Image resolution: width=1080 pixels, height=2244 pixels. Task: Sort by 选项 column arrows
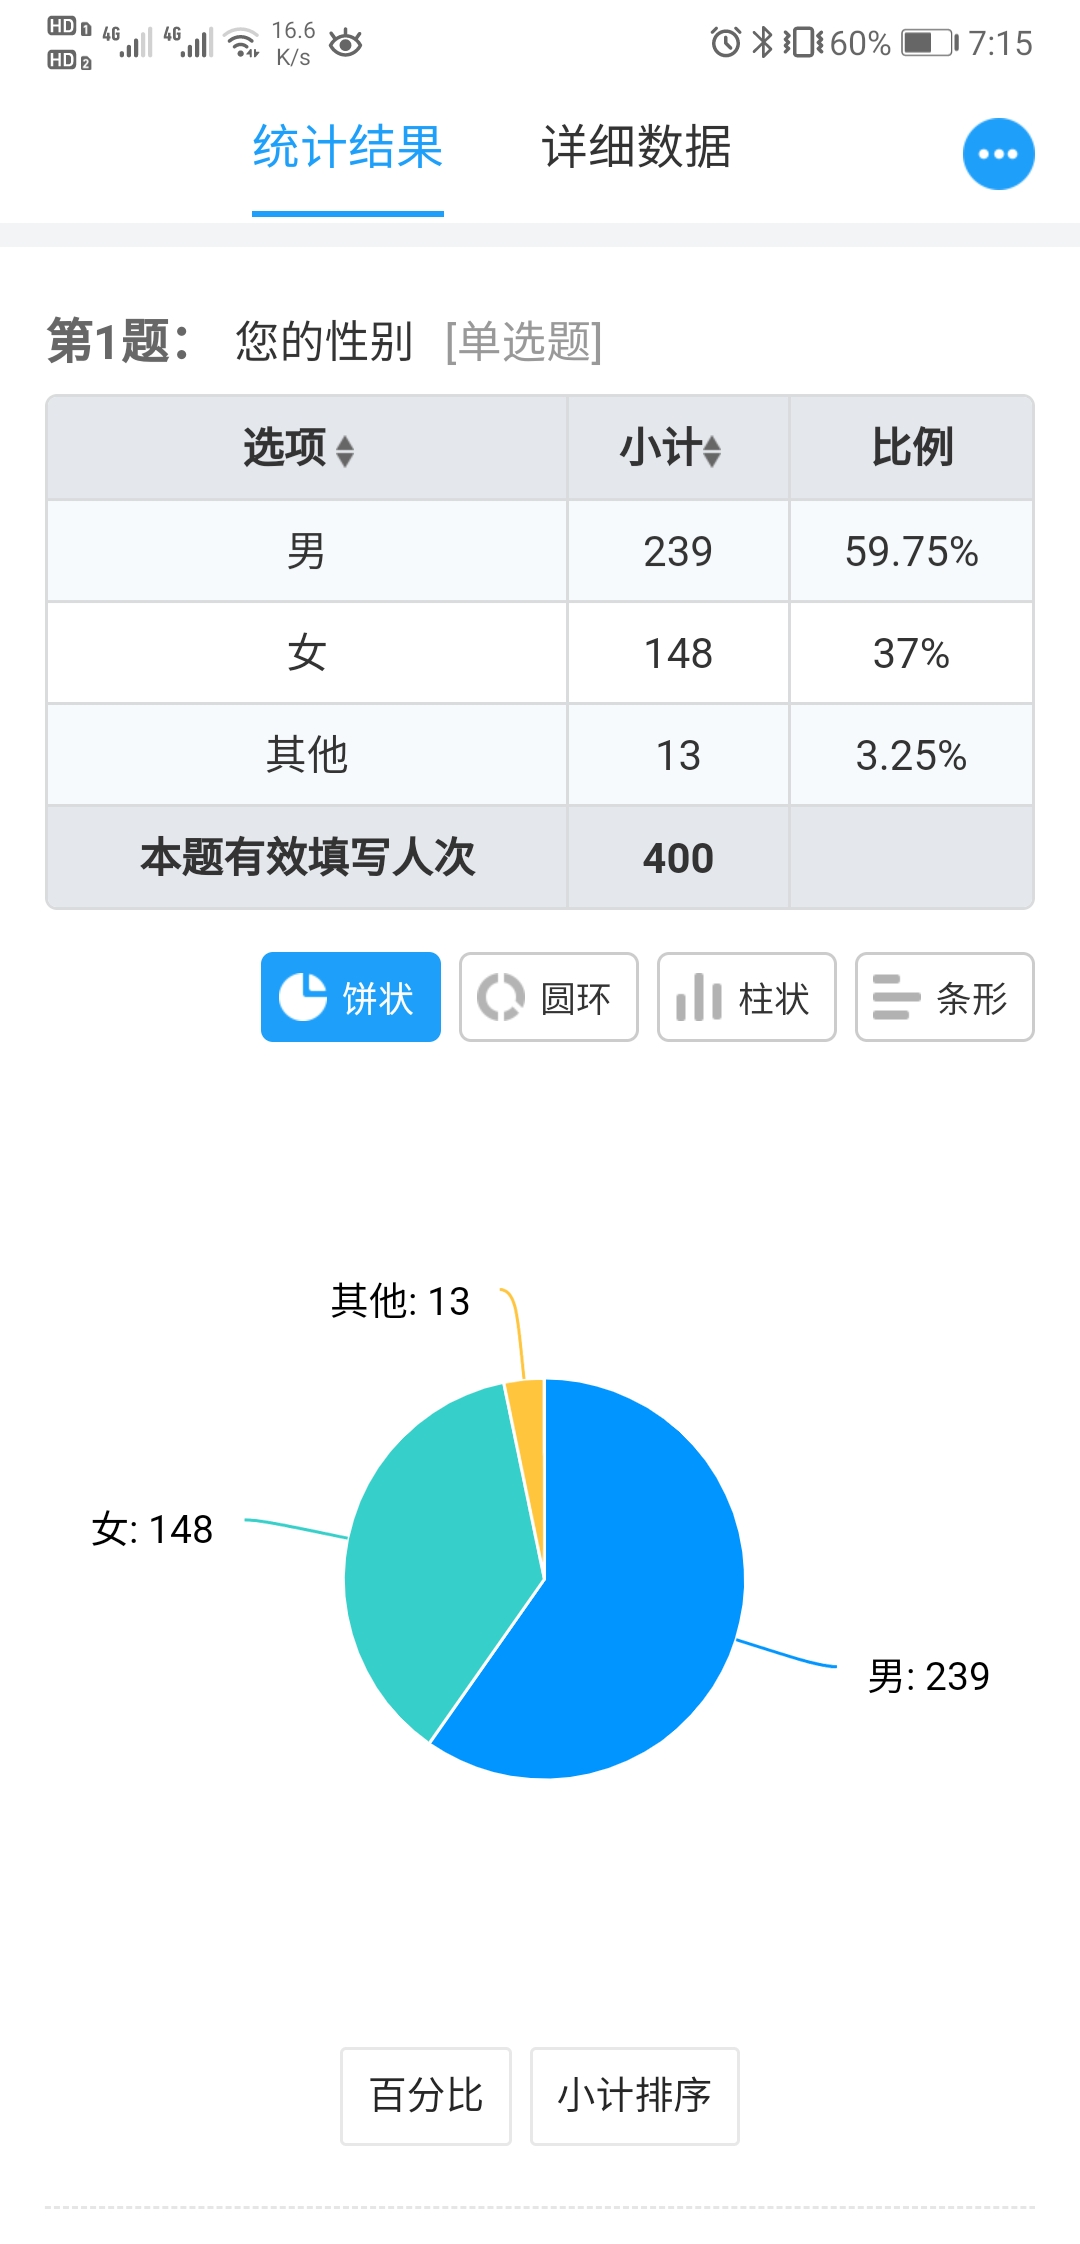tap(345, 451)
